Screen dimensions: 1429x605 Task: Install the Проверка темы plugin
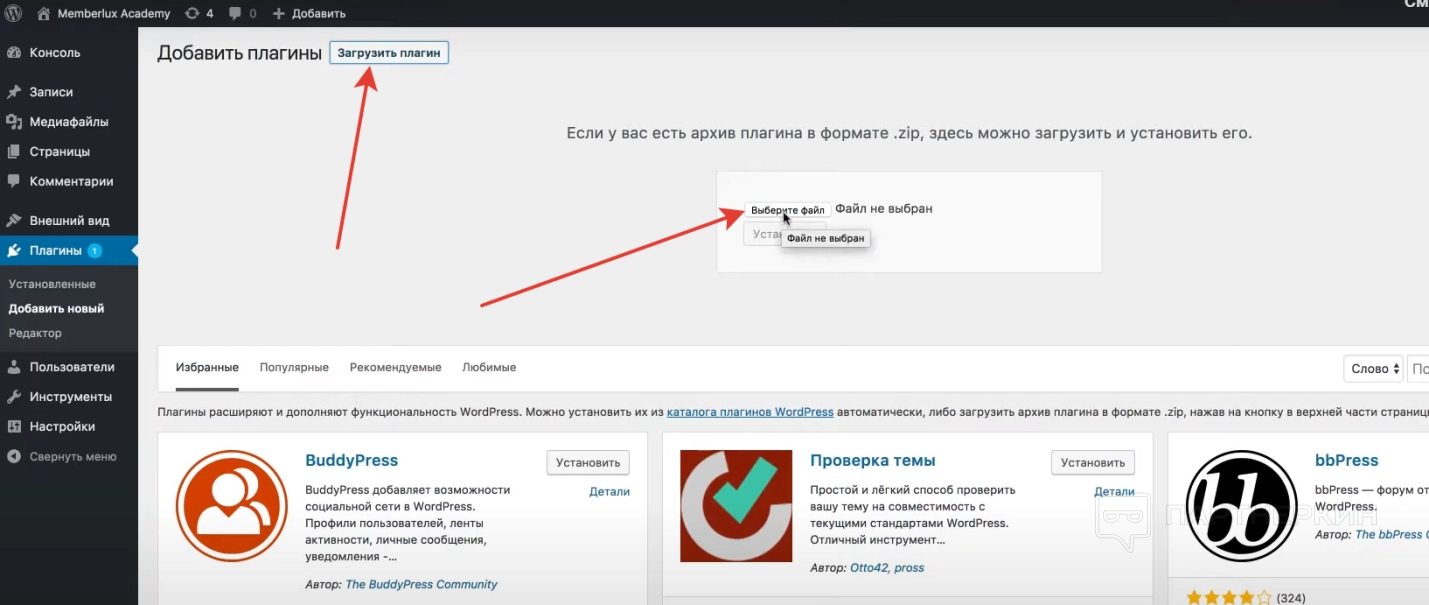[x=1093, y=462]
